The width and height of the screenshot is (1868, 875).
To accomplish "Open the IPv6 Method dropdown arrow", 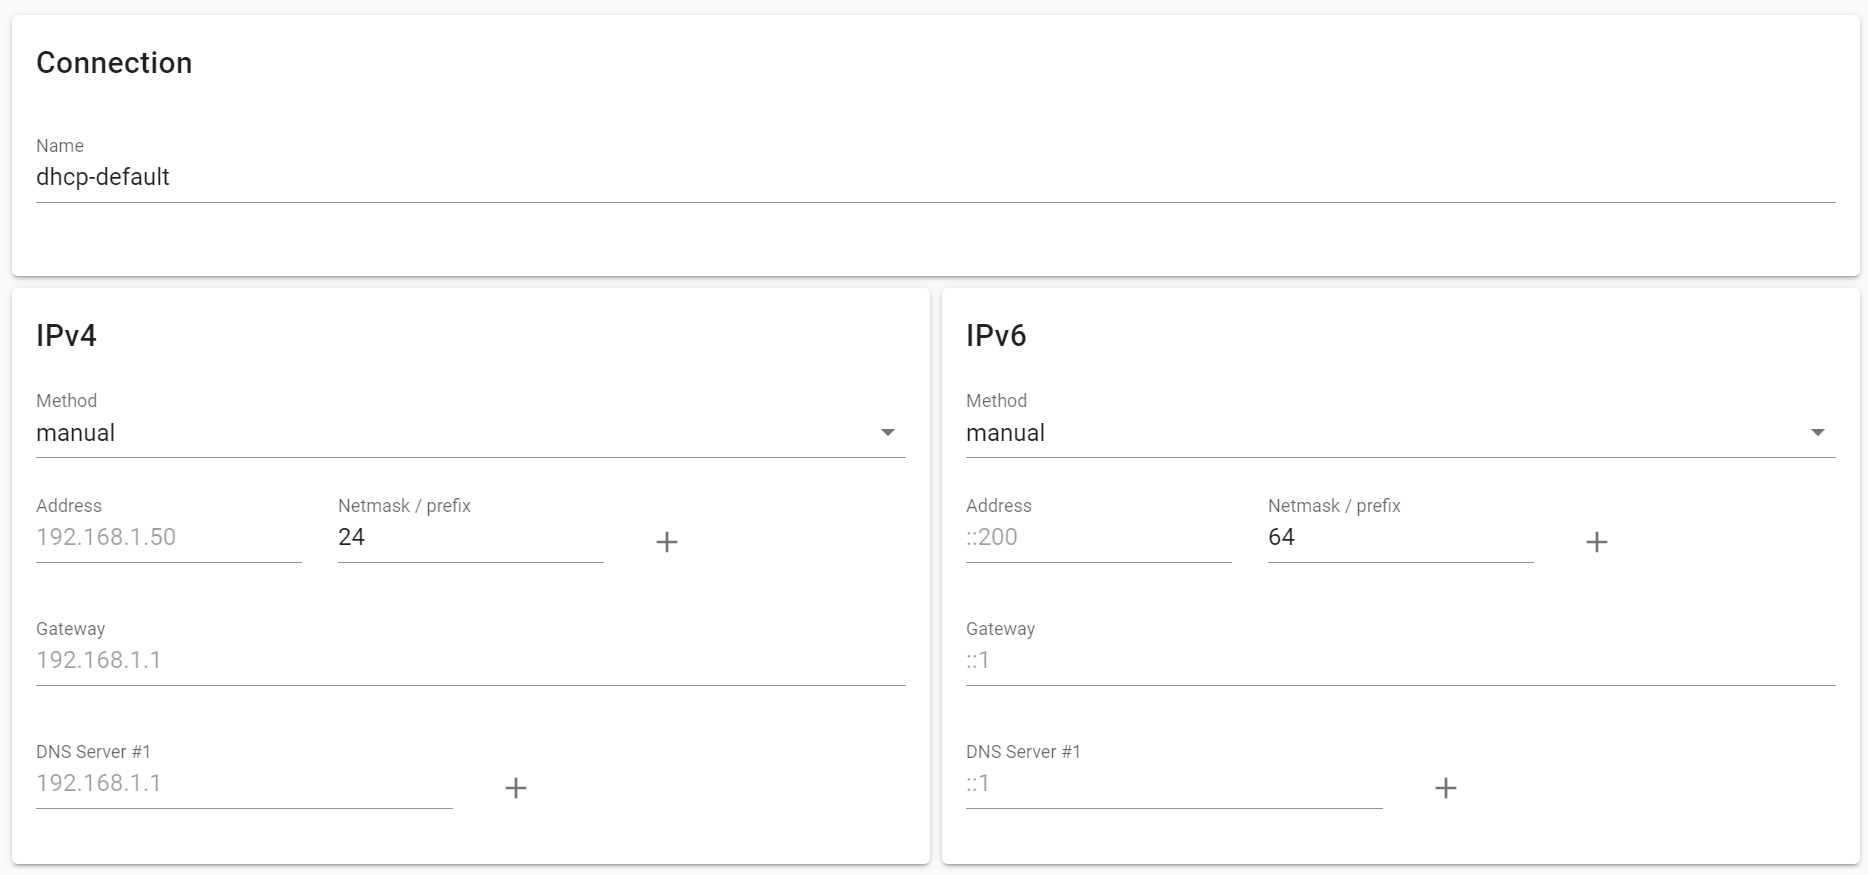I will (x=1817, y=433).
